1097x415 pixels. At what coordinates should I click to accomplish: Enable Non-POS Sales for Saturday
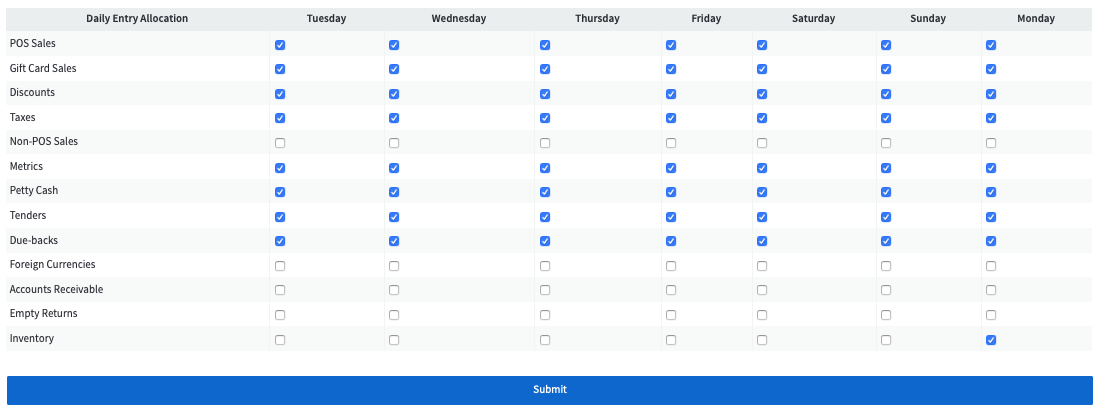(x=762, y=143)
